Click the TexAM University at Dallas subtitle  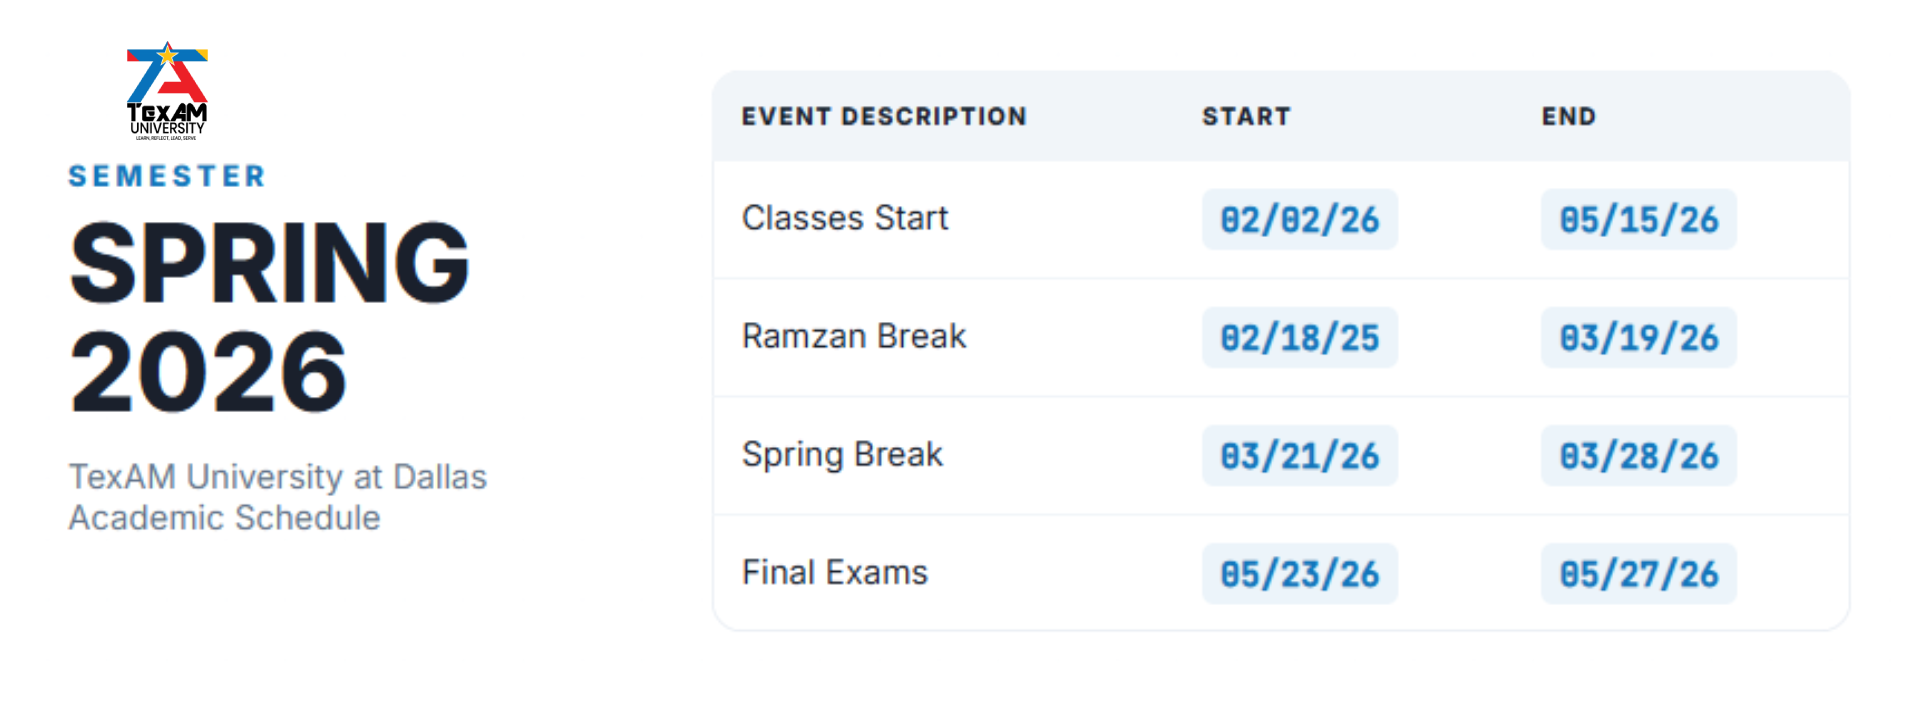click(277, 477)
